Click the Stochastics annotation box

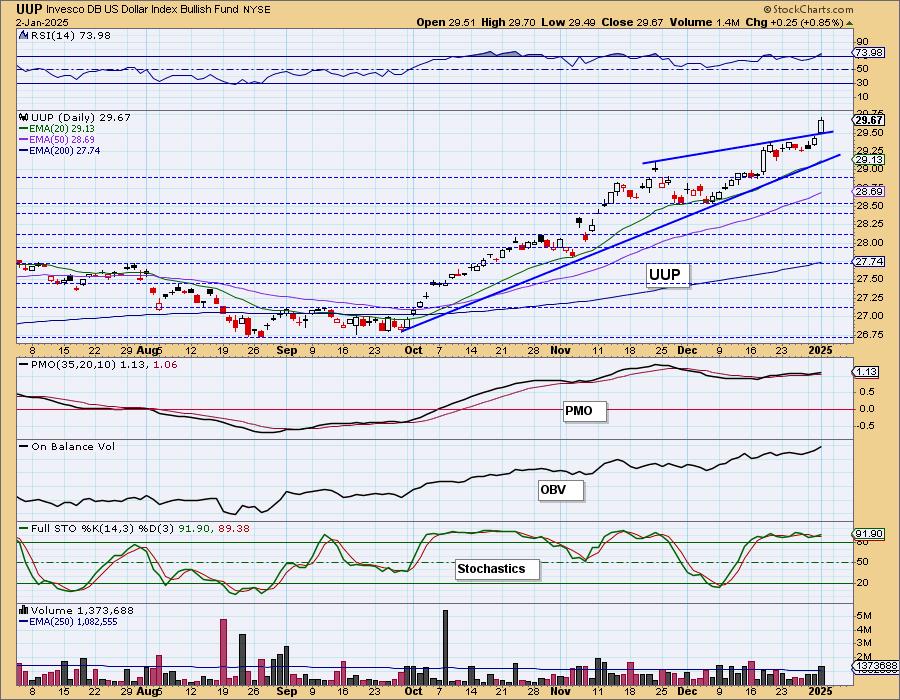pos(497,569)
